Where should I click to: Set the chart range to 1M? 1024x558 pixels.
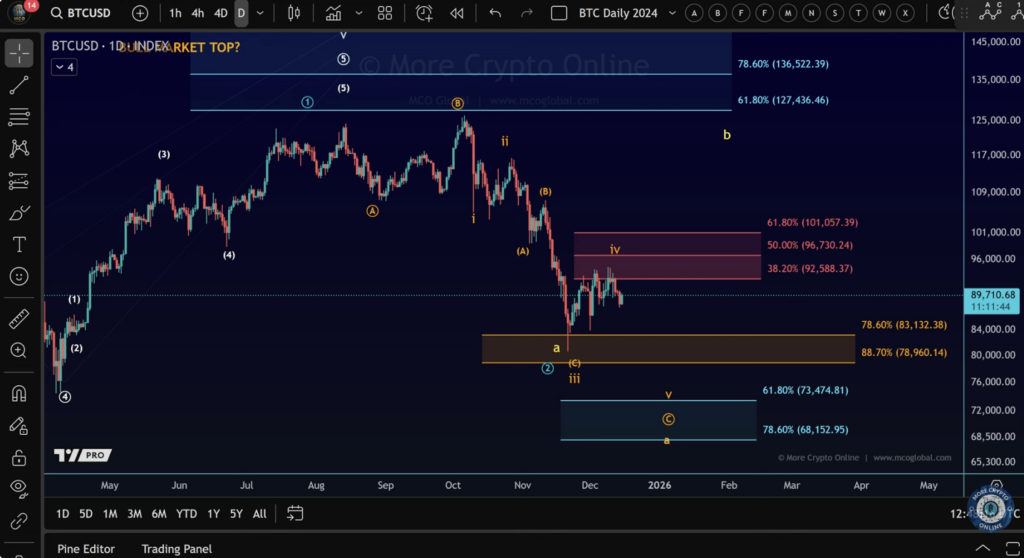pyautogui.click(x=110, y=514)
